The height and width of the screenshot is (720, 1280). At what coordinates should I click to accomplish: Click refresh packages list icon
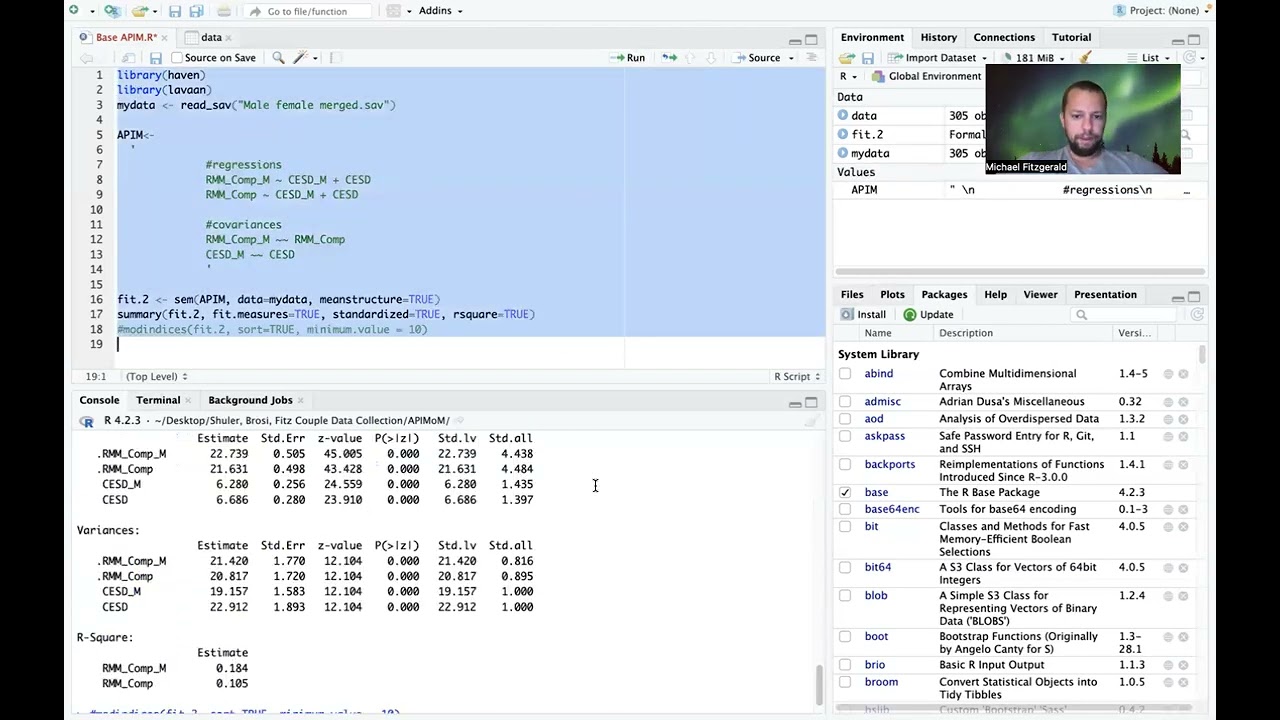click(x=1197, y=315)
